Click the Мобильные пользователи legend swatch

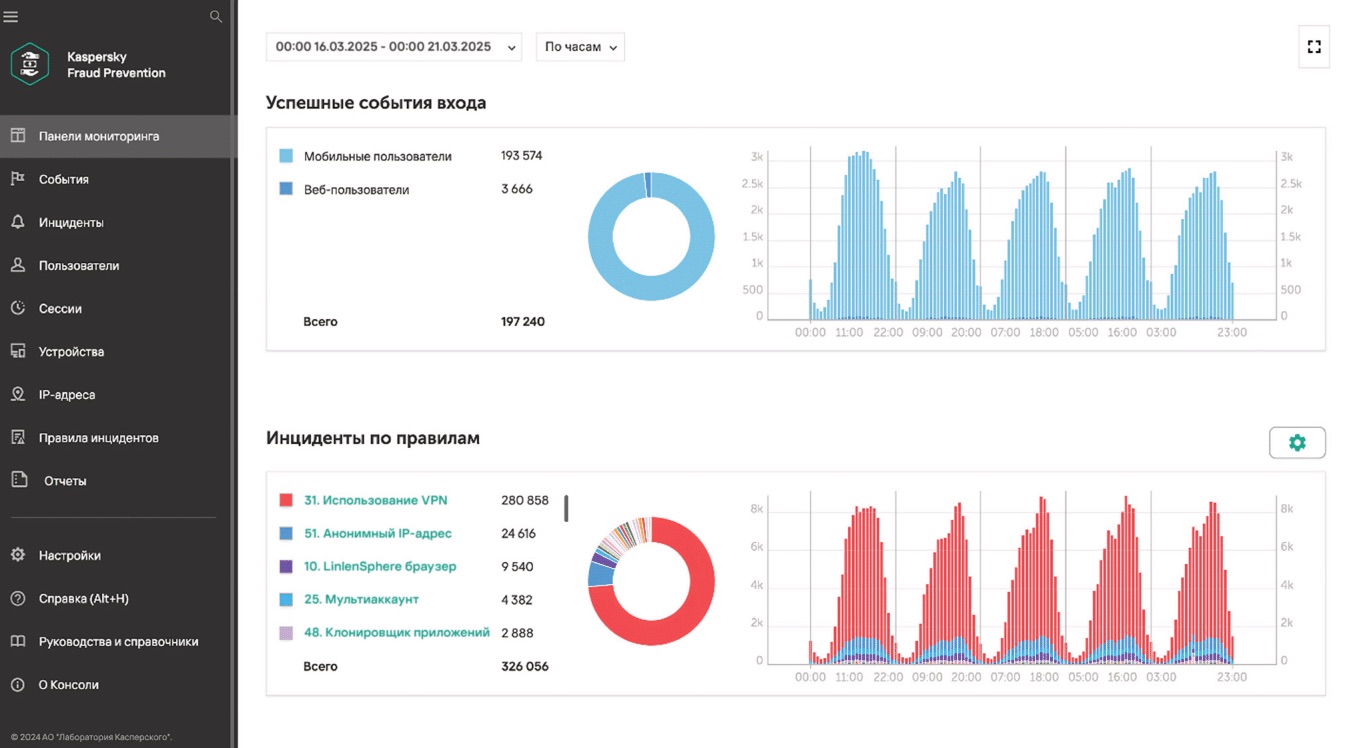(x=286, y=156)
